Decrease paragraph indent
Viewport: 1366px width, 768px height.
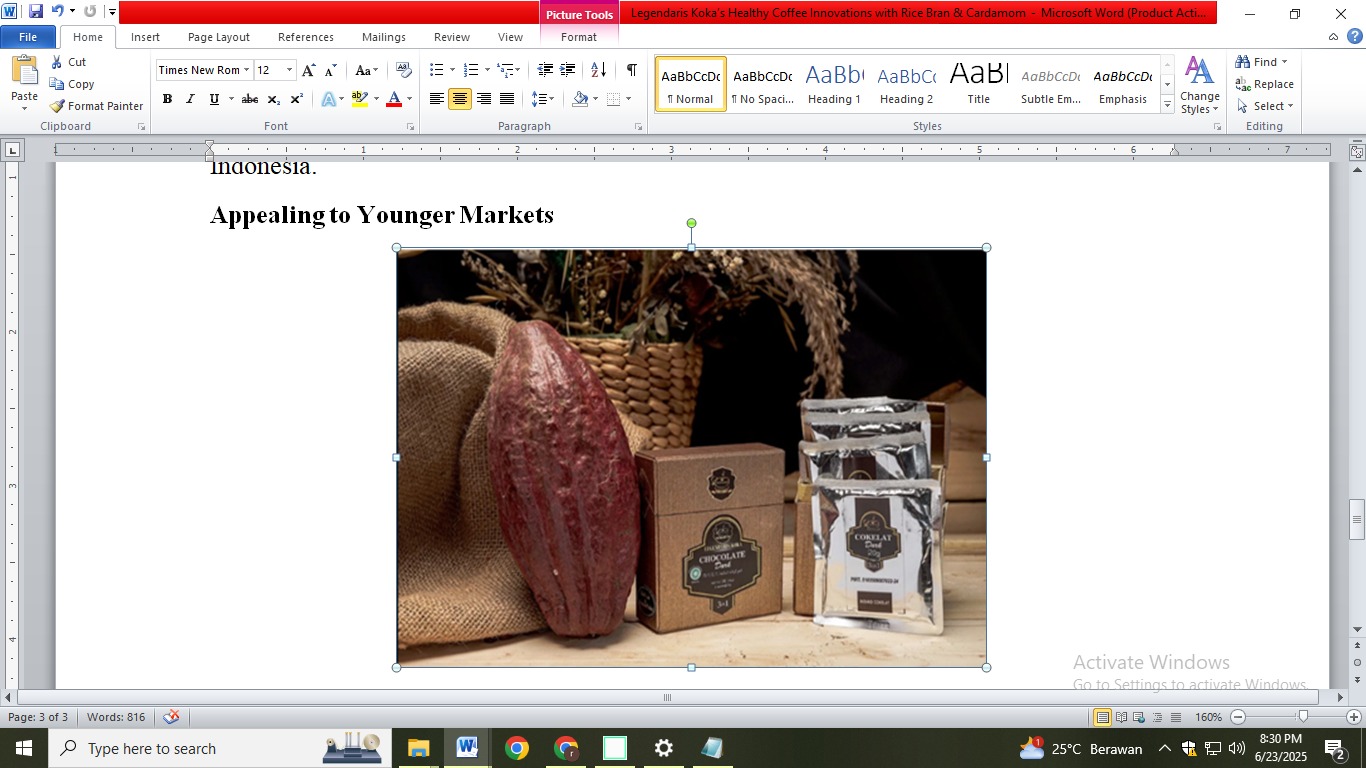click(545, 70)
